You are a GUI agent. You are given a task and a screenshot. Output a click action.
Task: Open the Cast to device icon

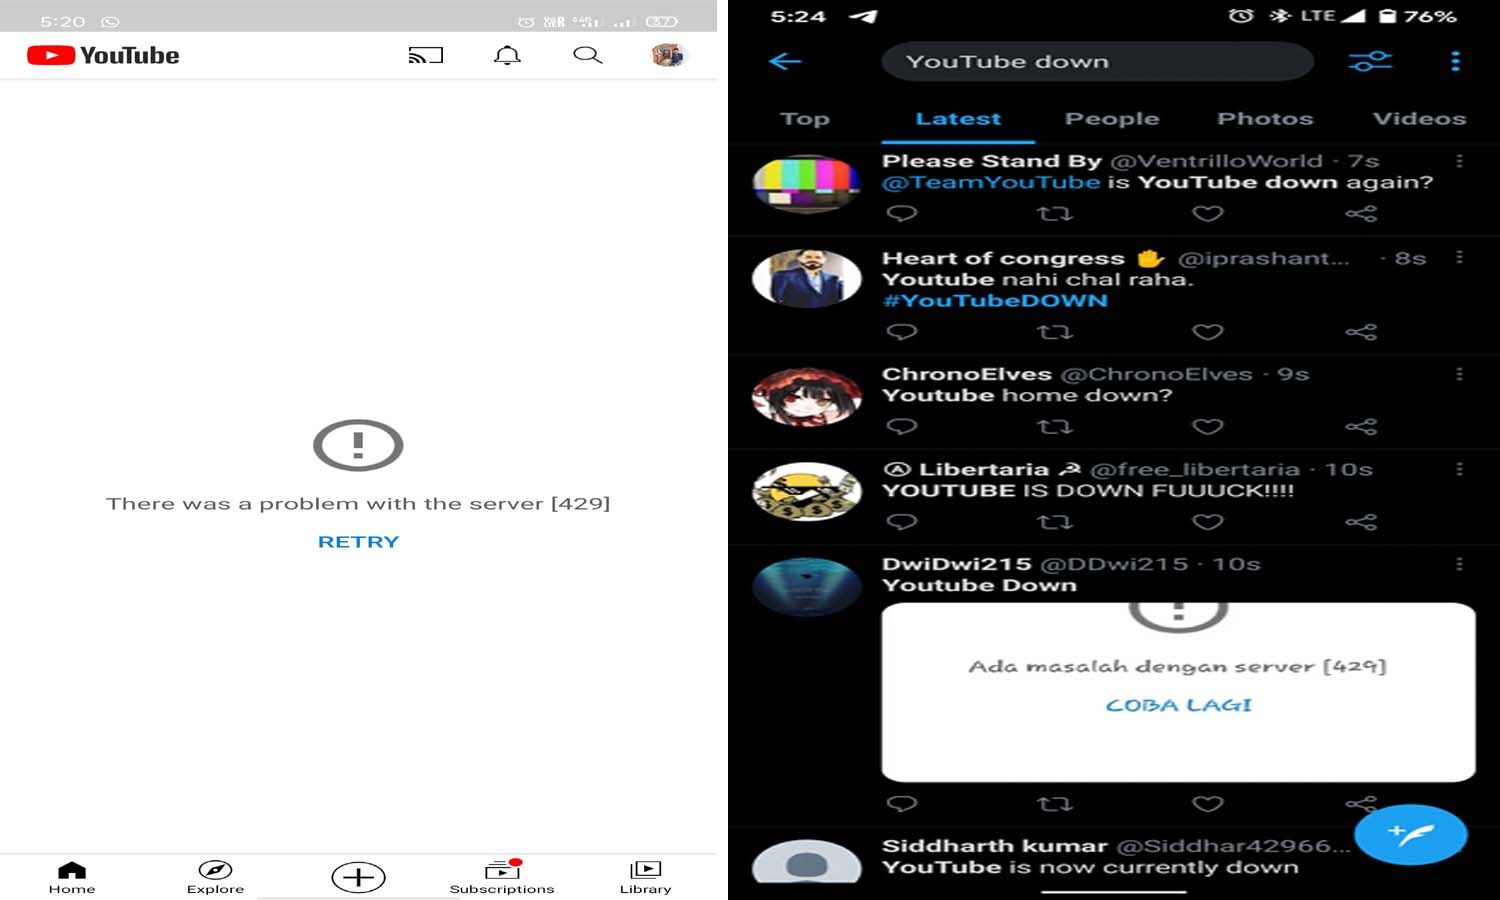tap(426, 56)
